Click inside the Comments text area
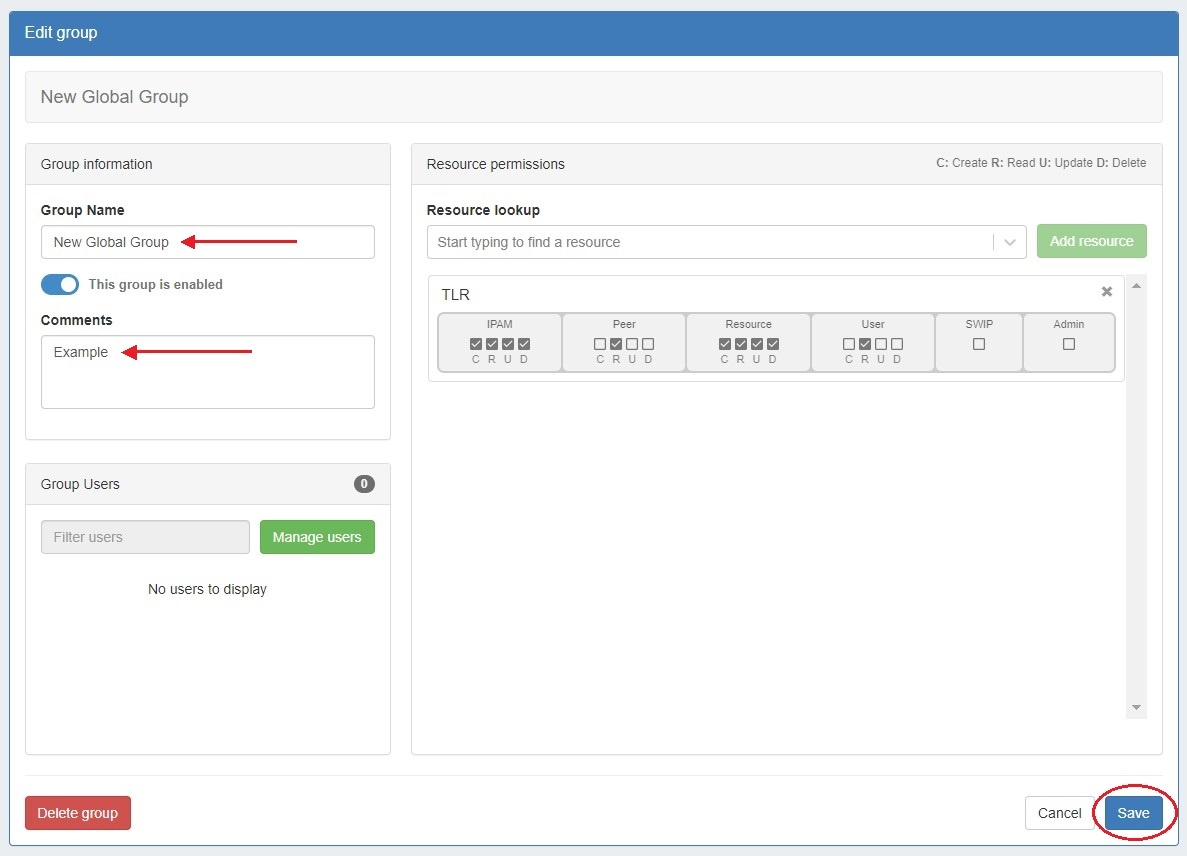The width and height of the screenshot is (1187, 856). (x=207, y=380)
